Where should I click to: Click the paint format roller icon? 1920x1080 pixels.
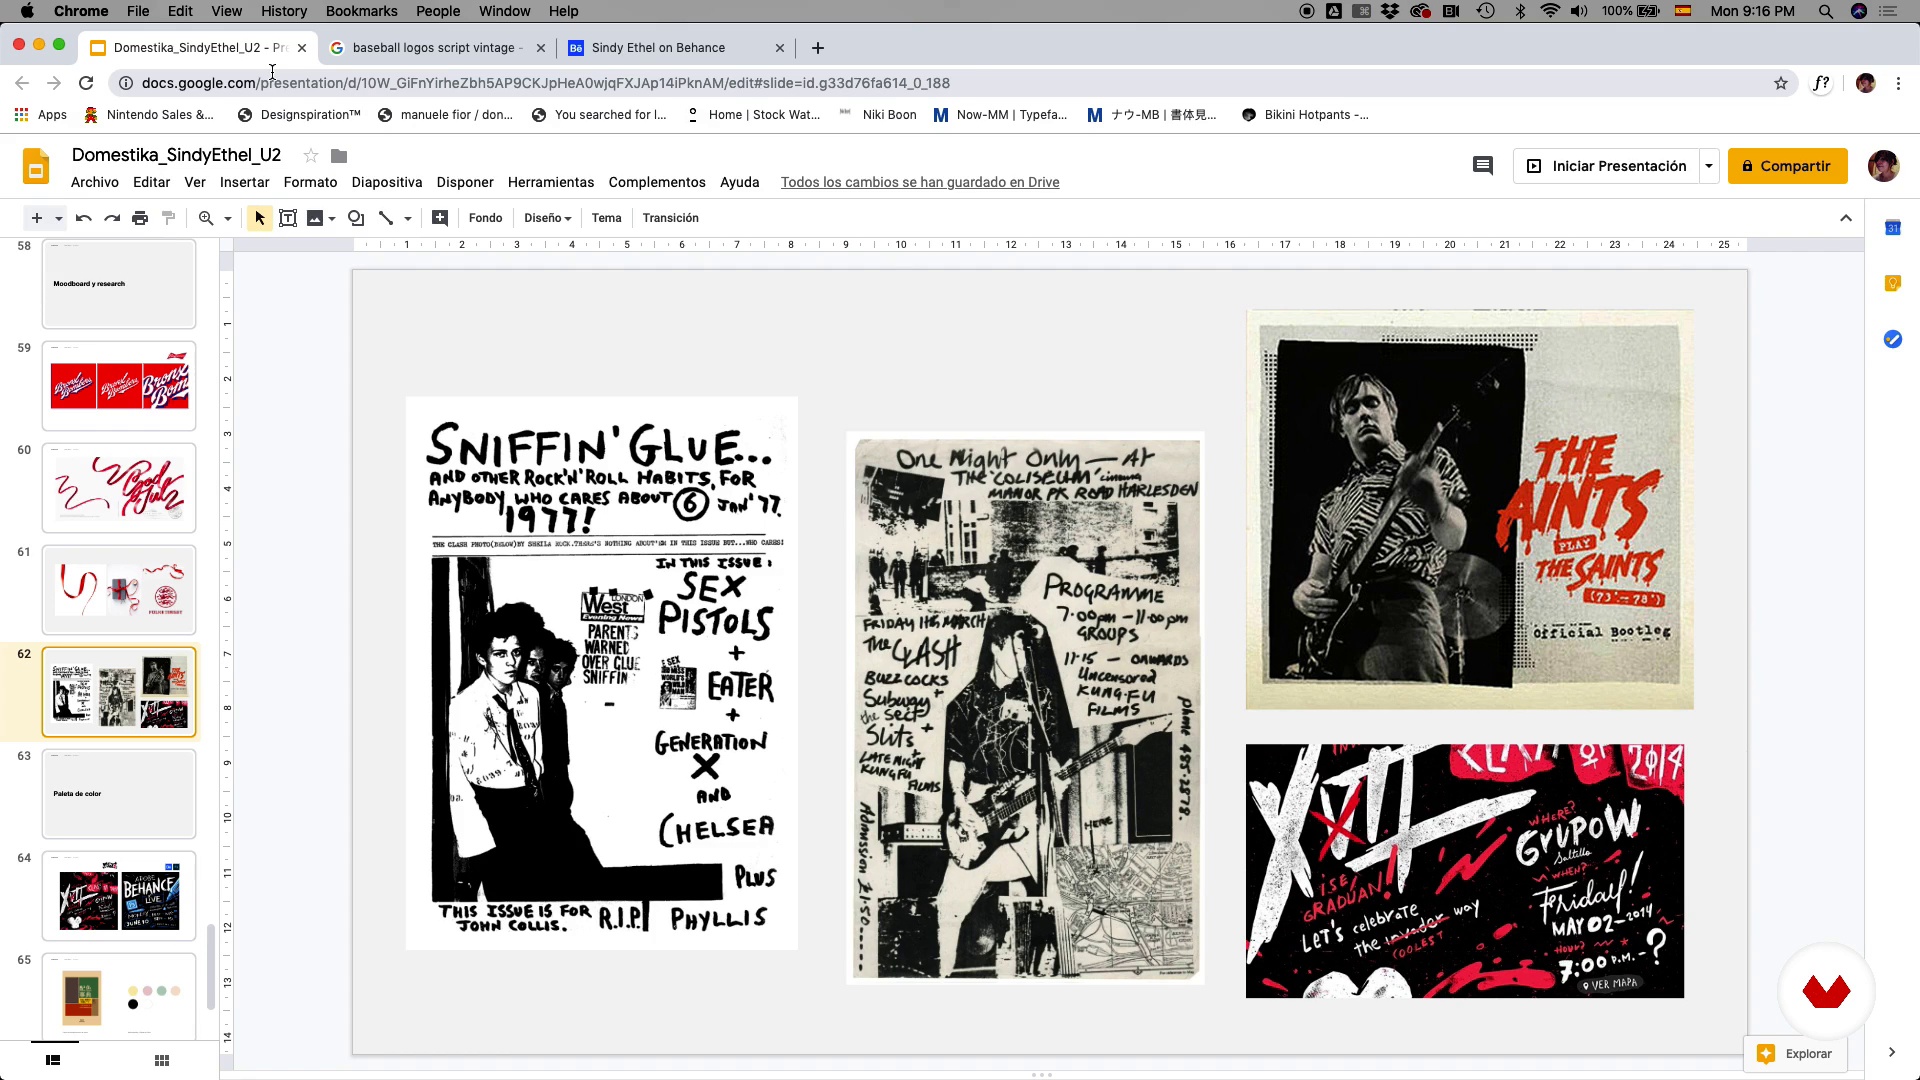click(168, 218)
